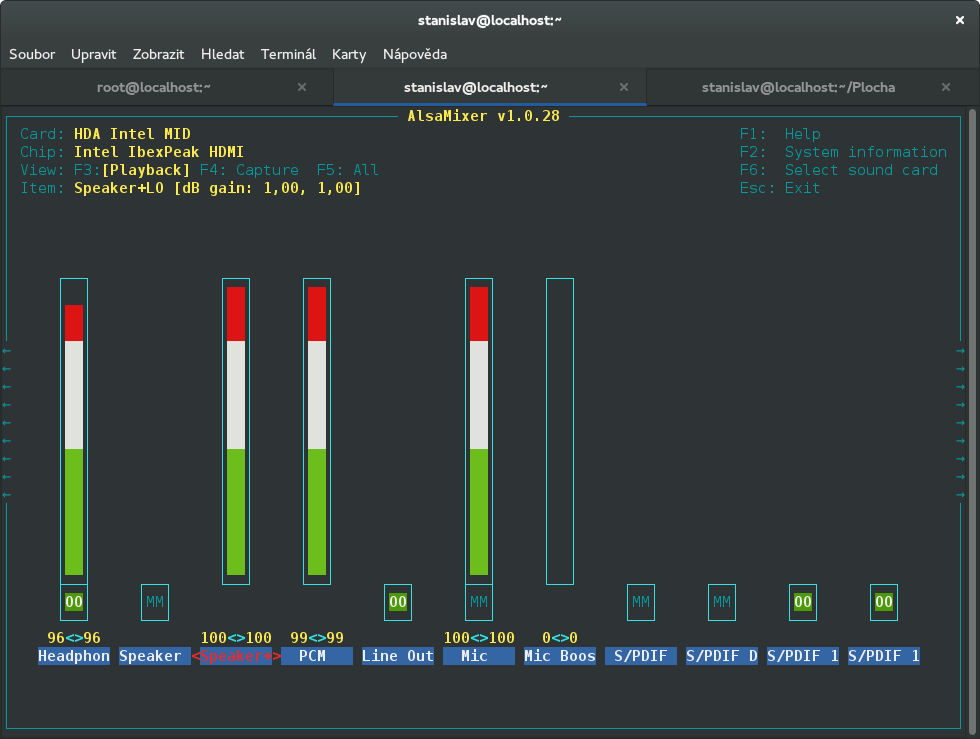This screenshot has height=739, width=980.
Task: Close the root@localhost terminal tab
Action: coord(302,87)
